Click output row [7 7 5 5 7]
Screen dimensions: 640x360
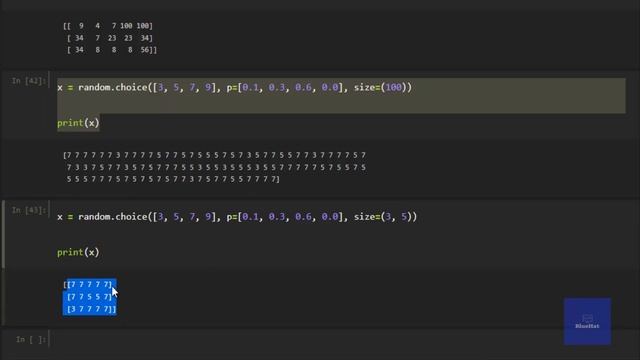pos(89,297)
